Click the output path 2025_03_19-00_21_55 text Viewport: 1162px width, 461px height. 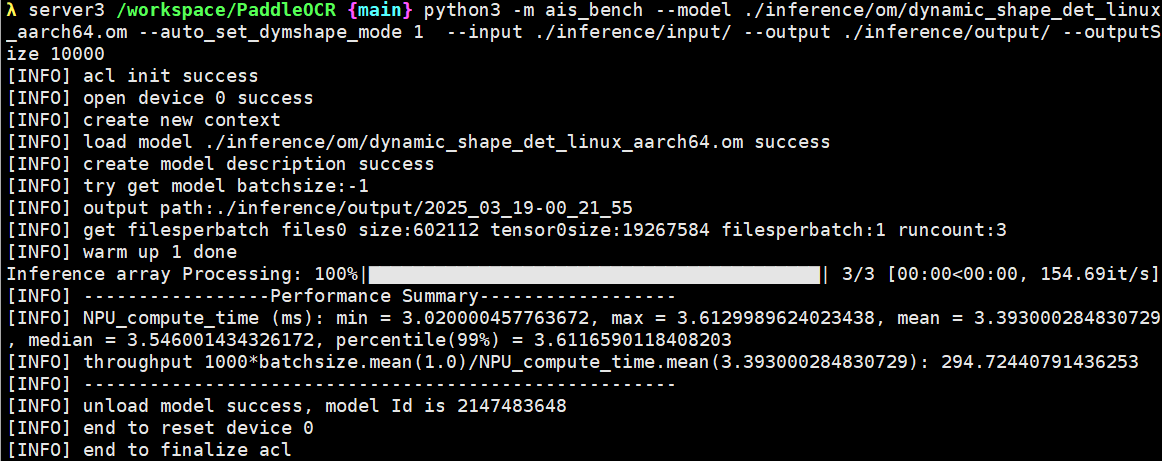(x=527, y=208)
